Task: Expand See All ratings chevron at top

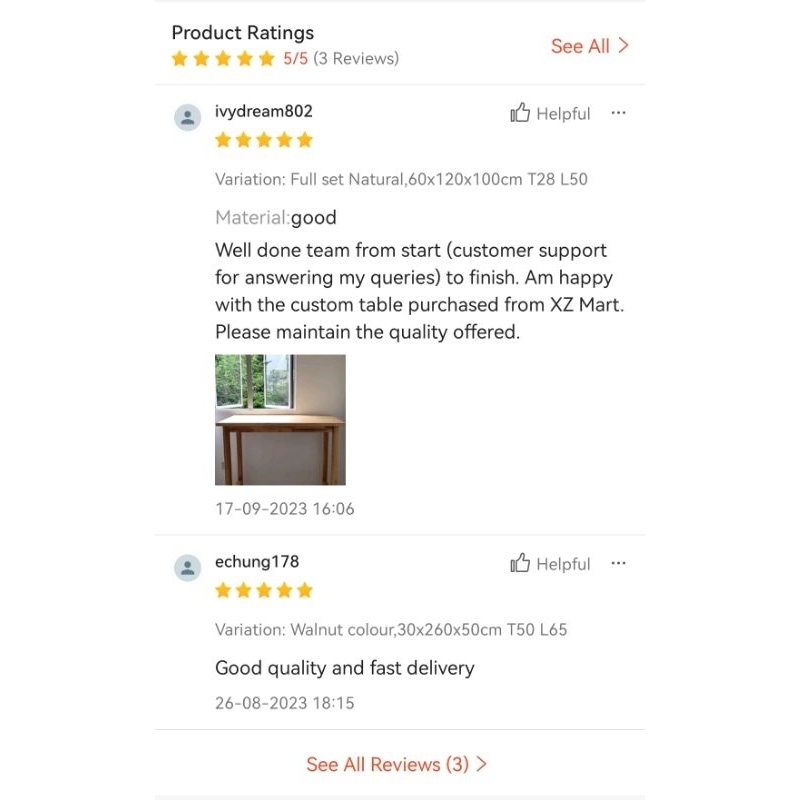Action: (624, 45)
